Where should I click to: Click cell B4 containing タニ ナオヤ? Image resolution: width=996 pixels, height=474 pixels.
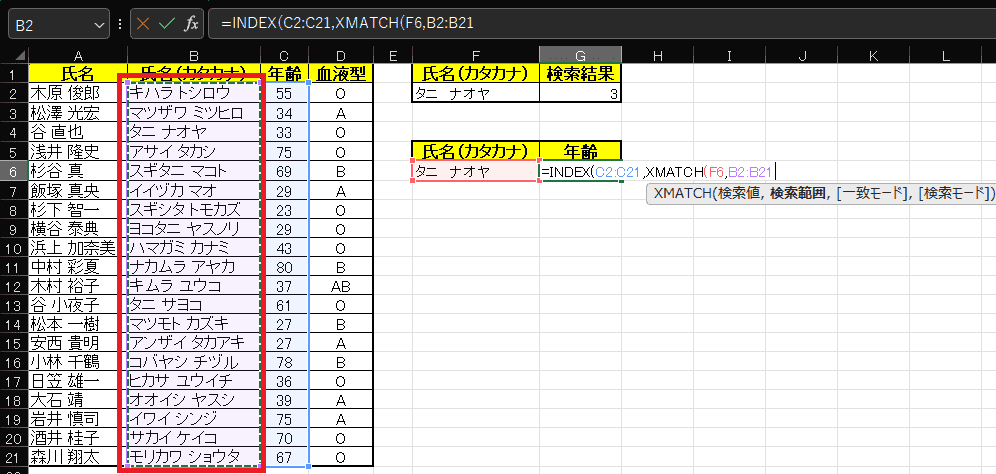[190, 132]
